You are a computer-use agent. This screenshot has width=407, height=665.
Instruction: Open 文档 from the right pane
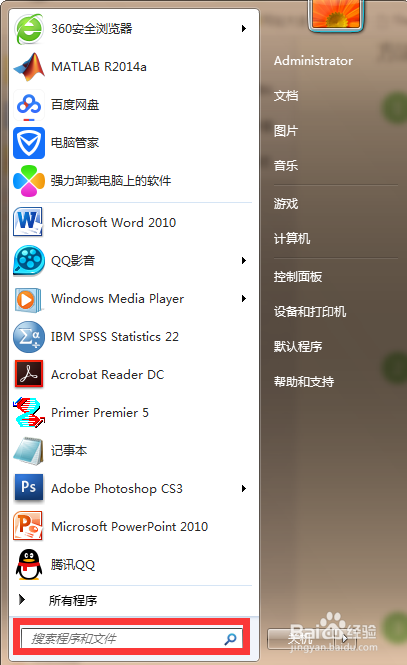pos(286,96)
